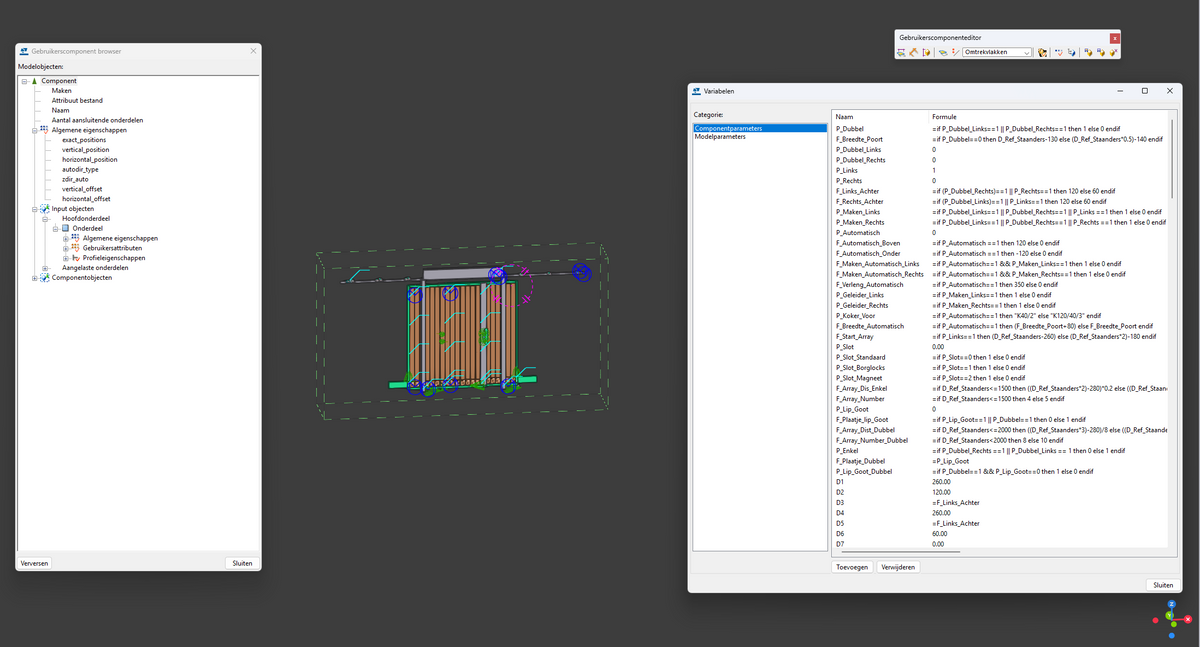
Task: Click the orange arrow sketch tool icon
Action: pos(913,52)
